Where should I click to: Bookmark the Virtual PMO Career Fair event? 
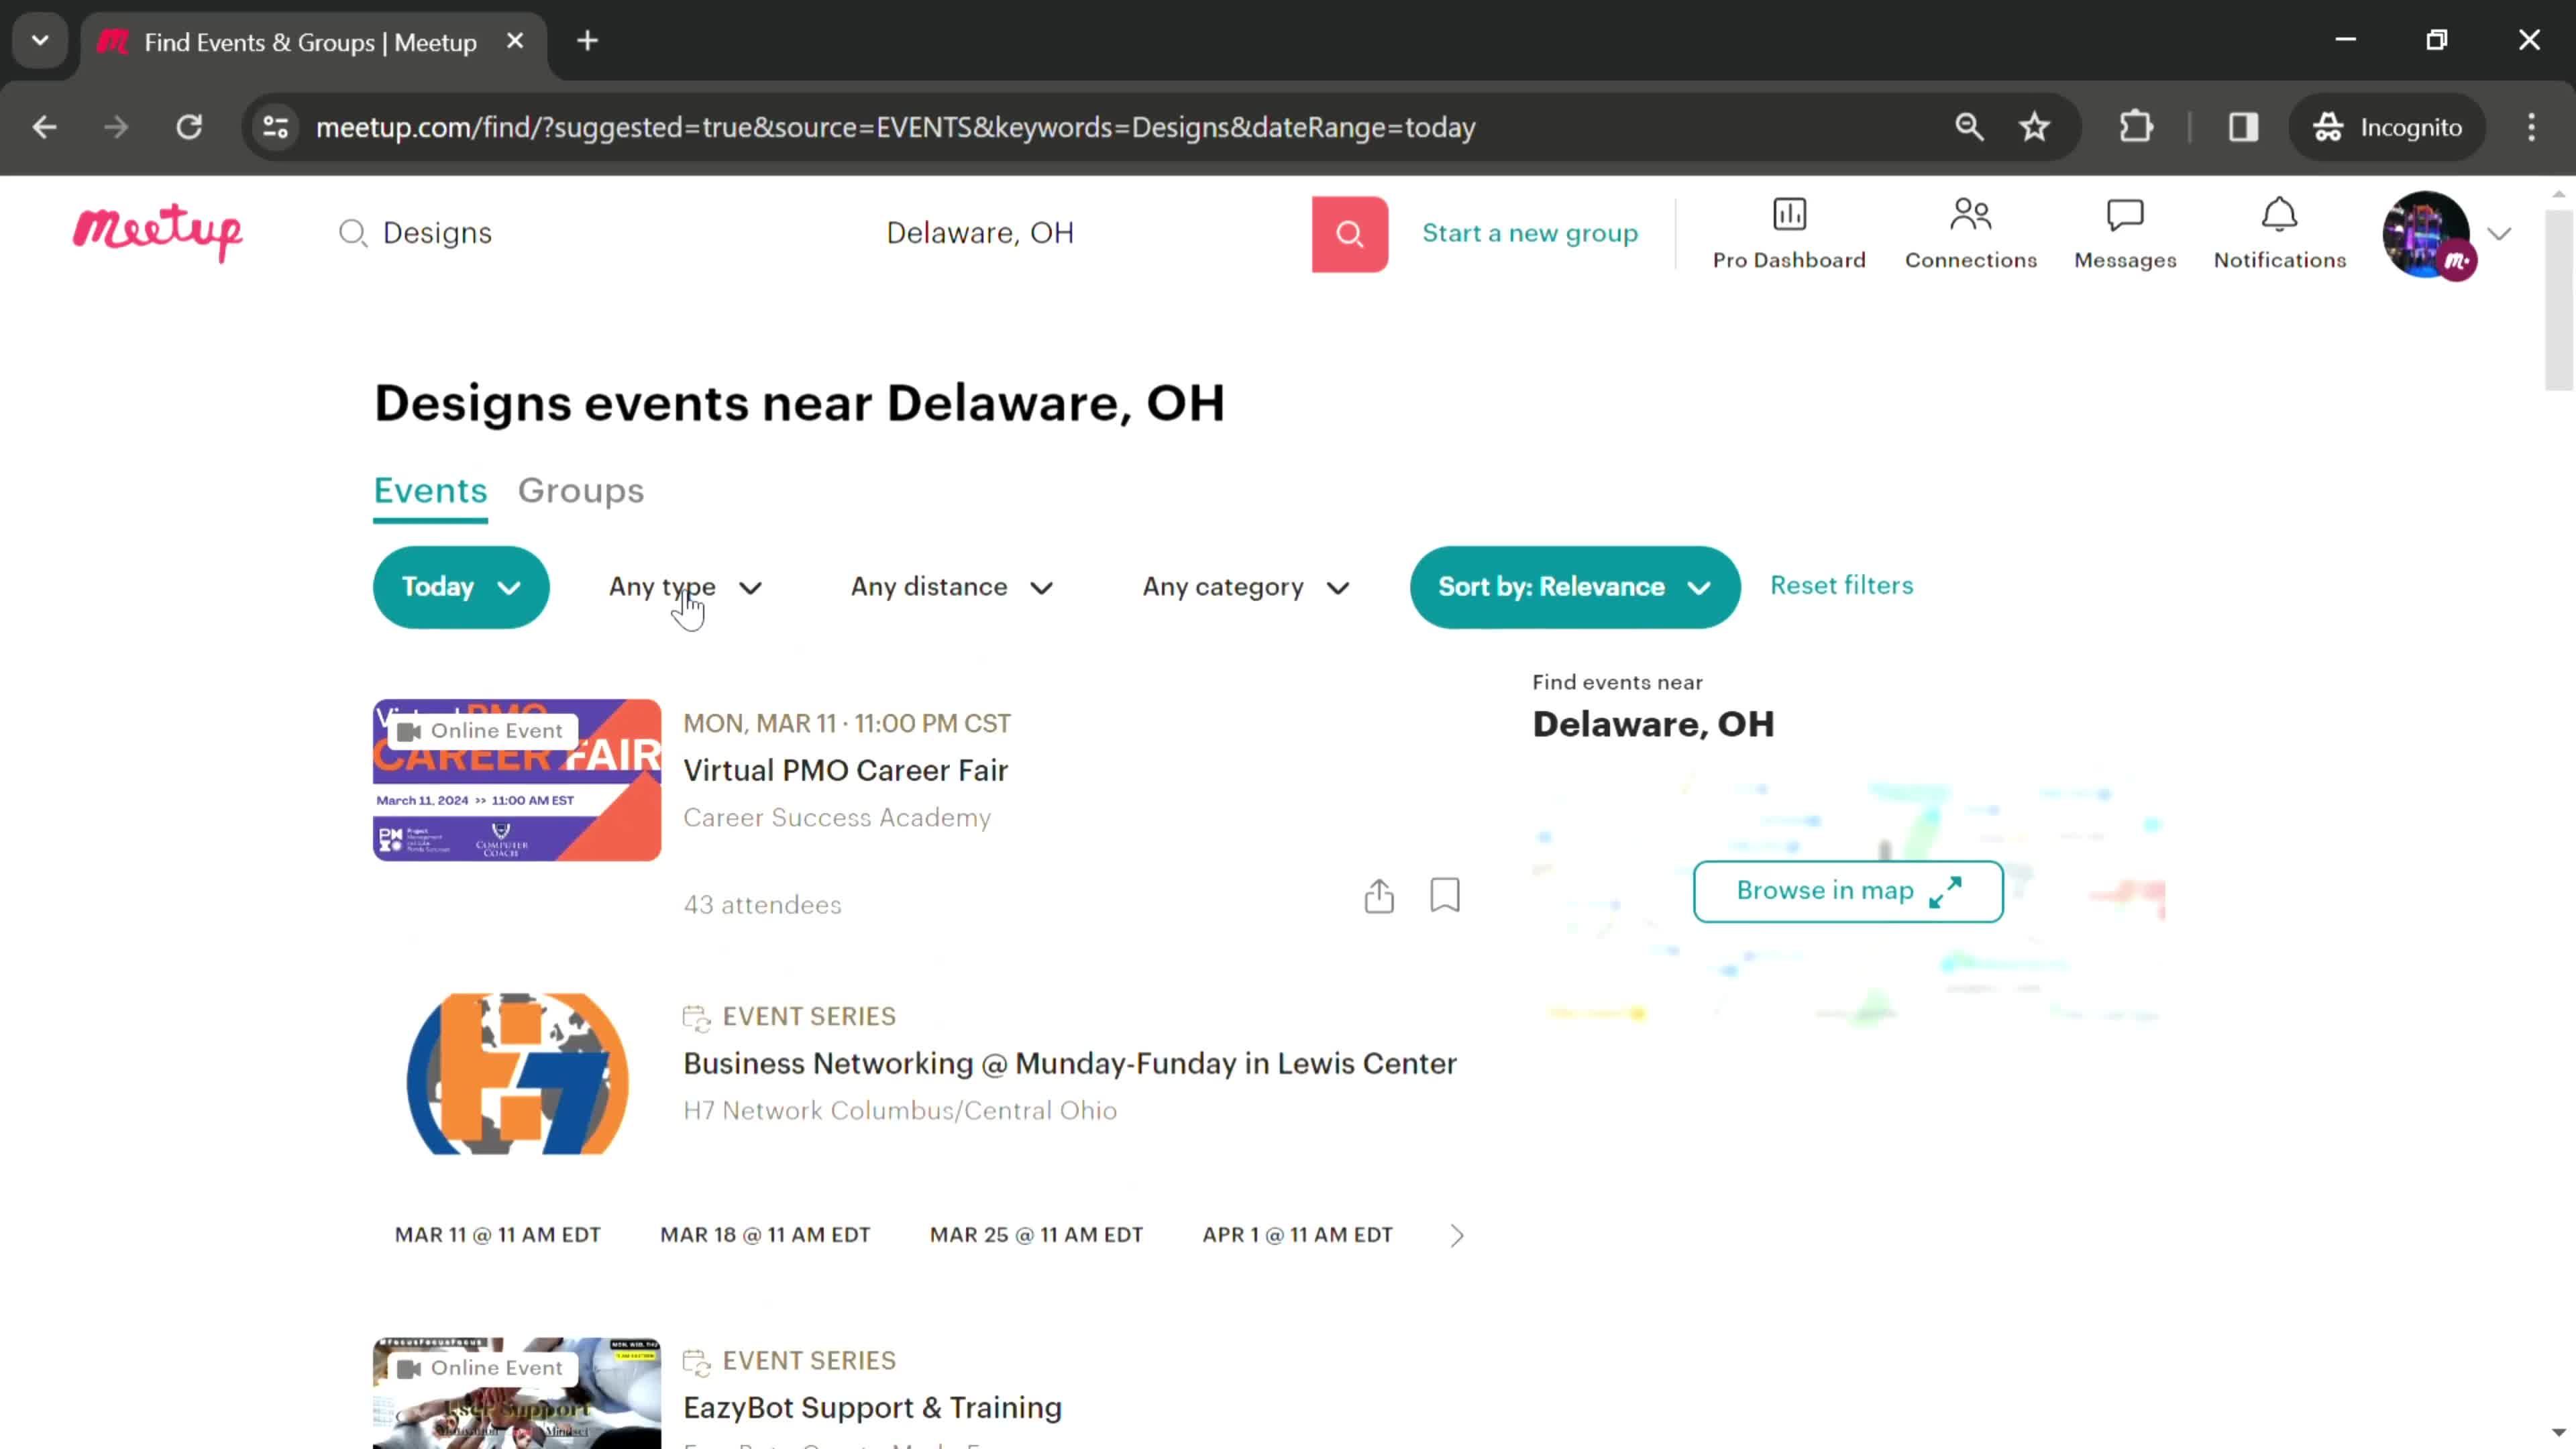[x=1445, y=895]
